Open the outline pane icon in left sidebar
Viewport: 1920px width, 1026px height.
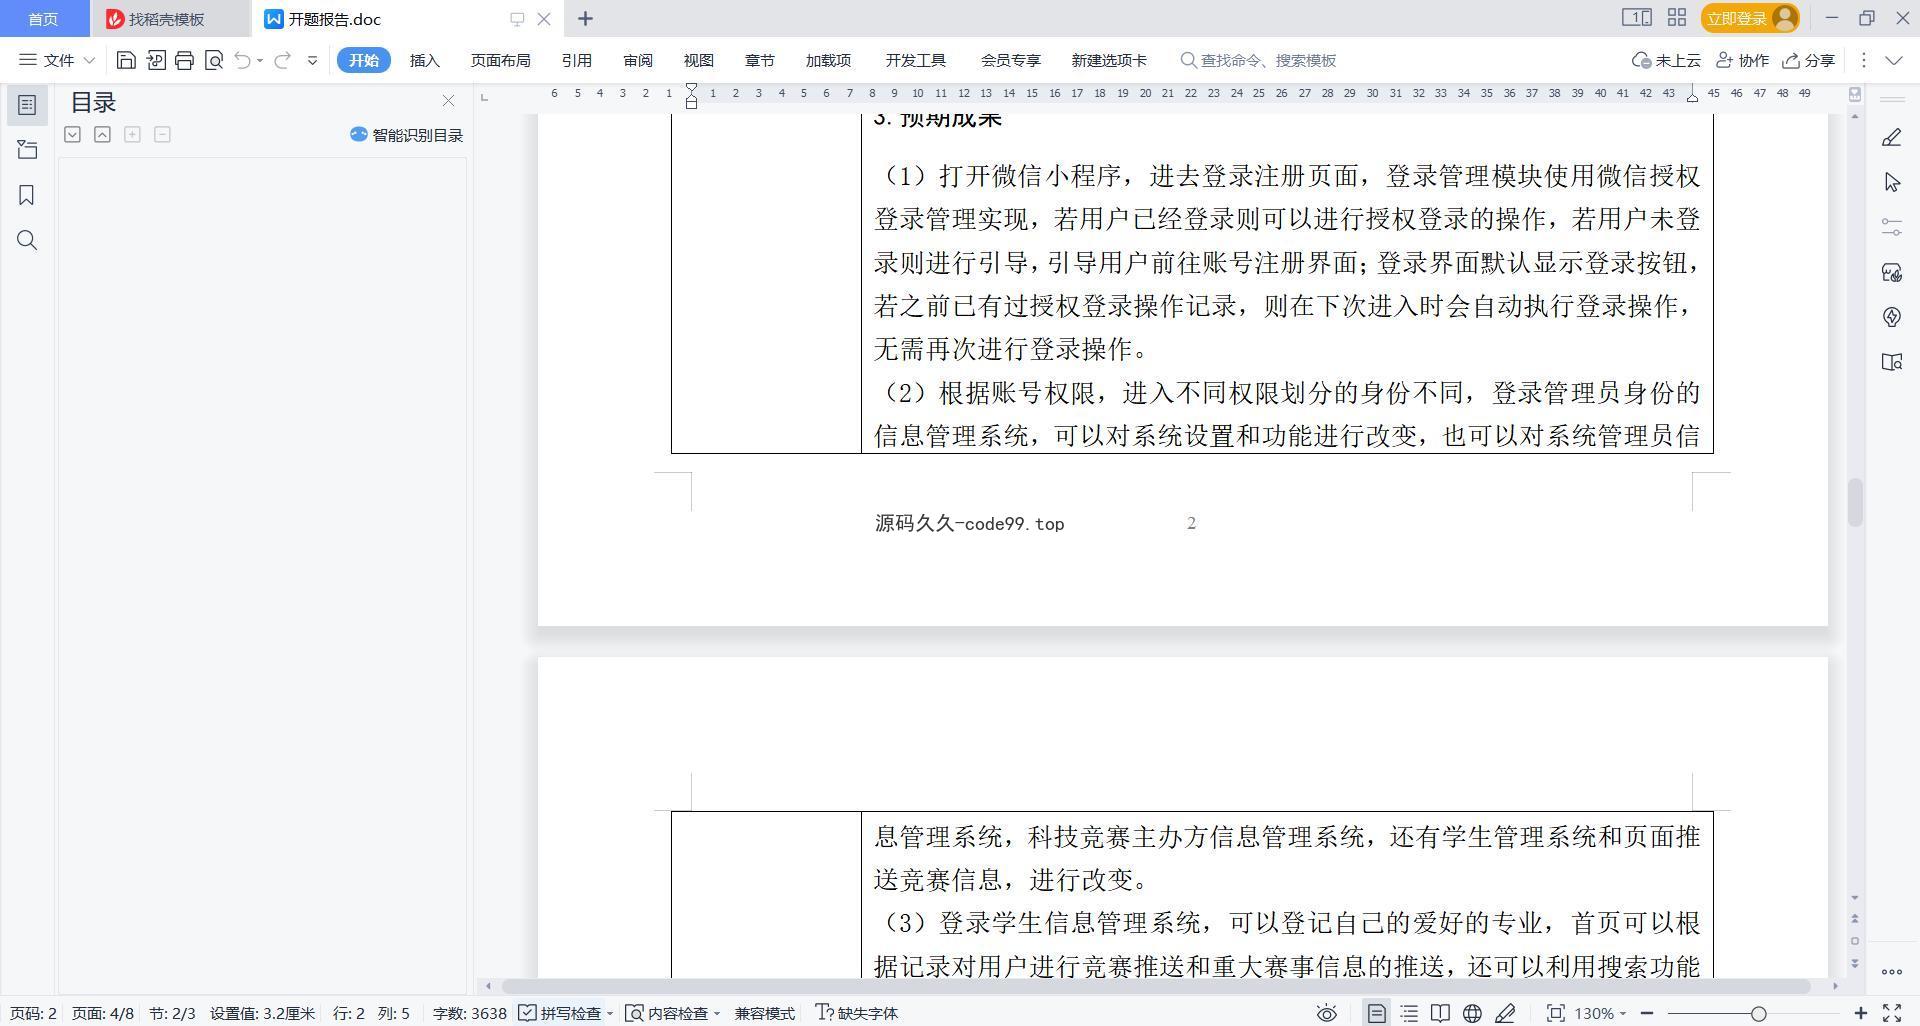(x=27, y=105)
